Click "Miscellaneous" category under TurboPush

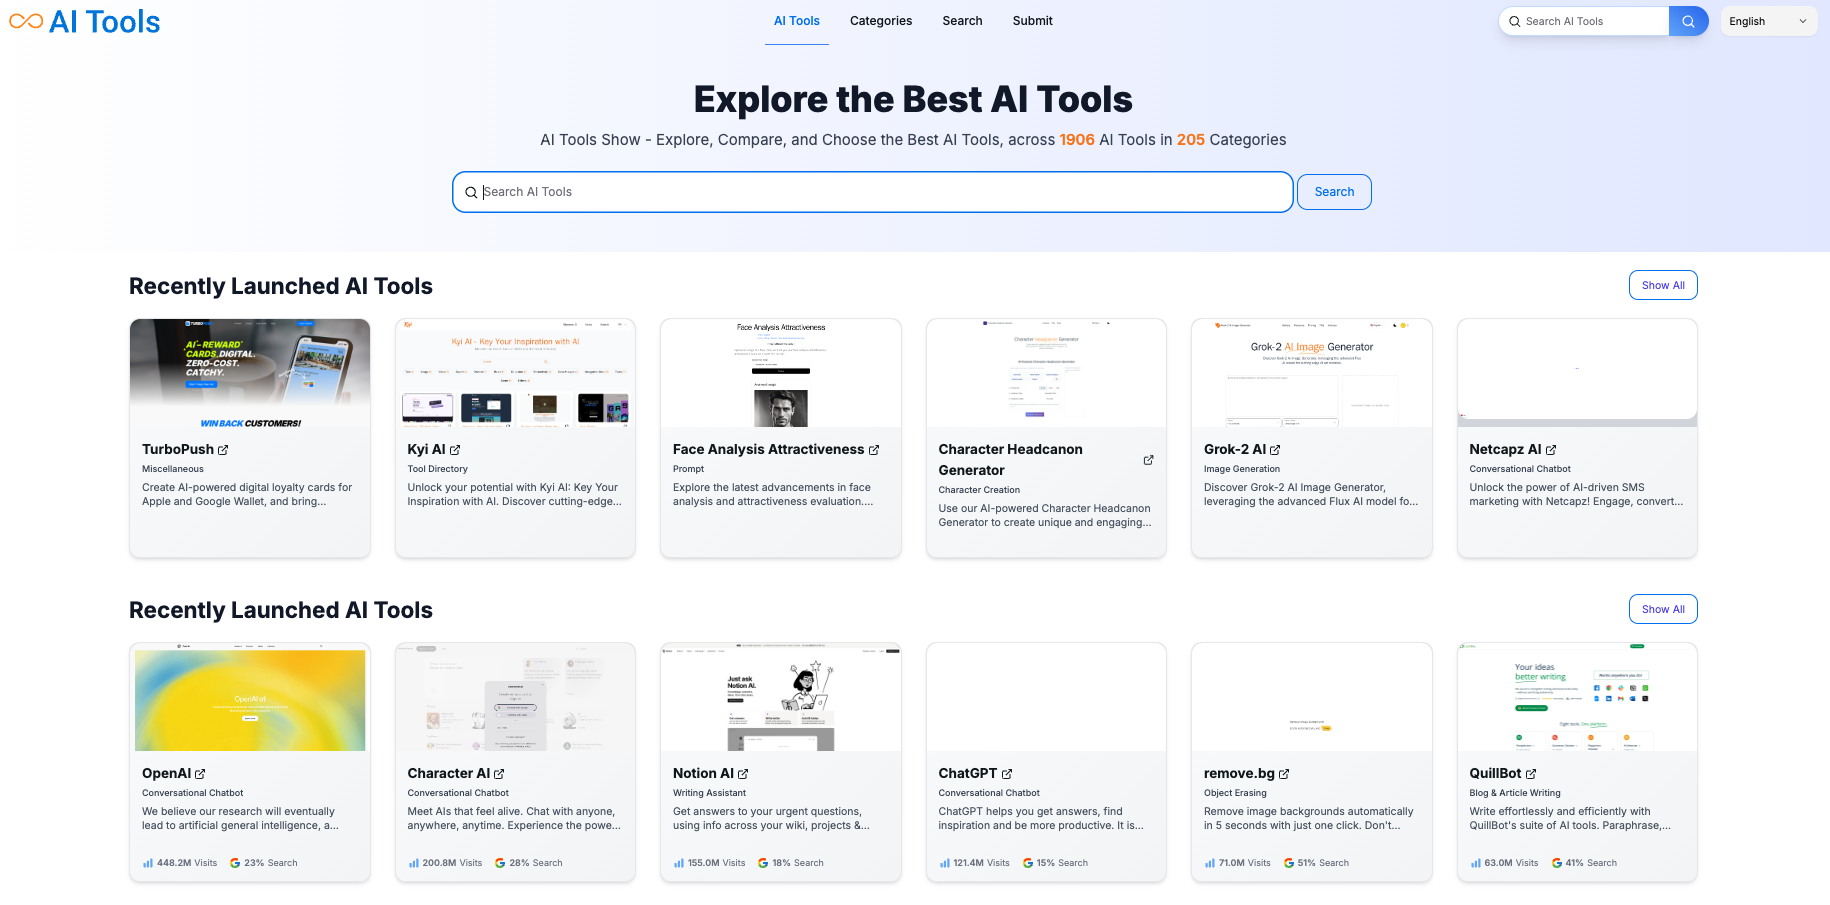pos(173,469)
